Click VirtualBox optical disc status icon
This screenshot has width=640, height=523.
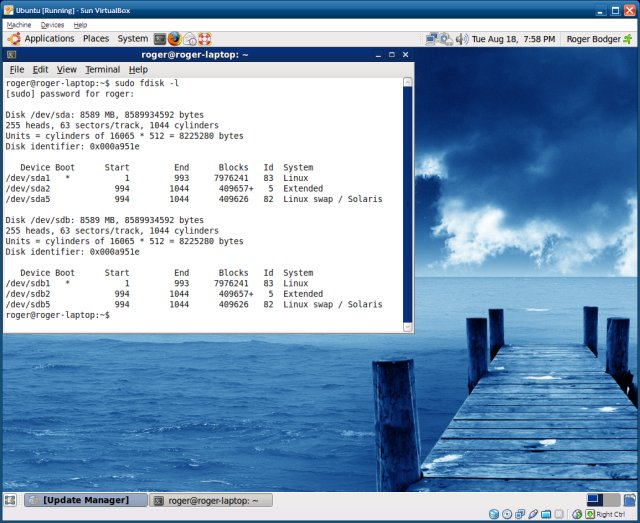click(x=507, y=514)
